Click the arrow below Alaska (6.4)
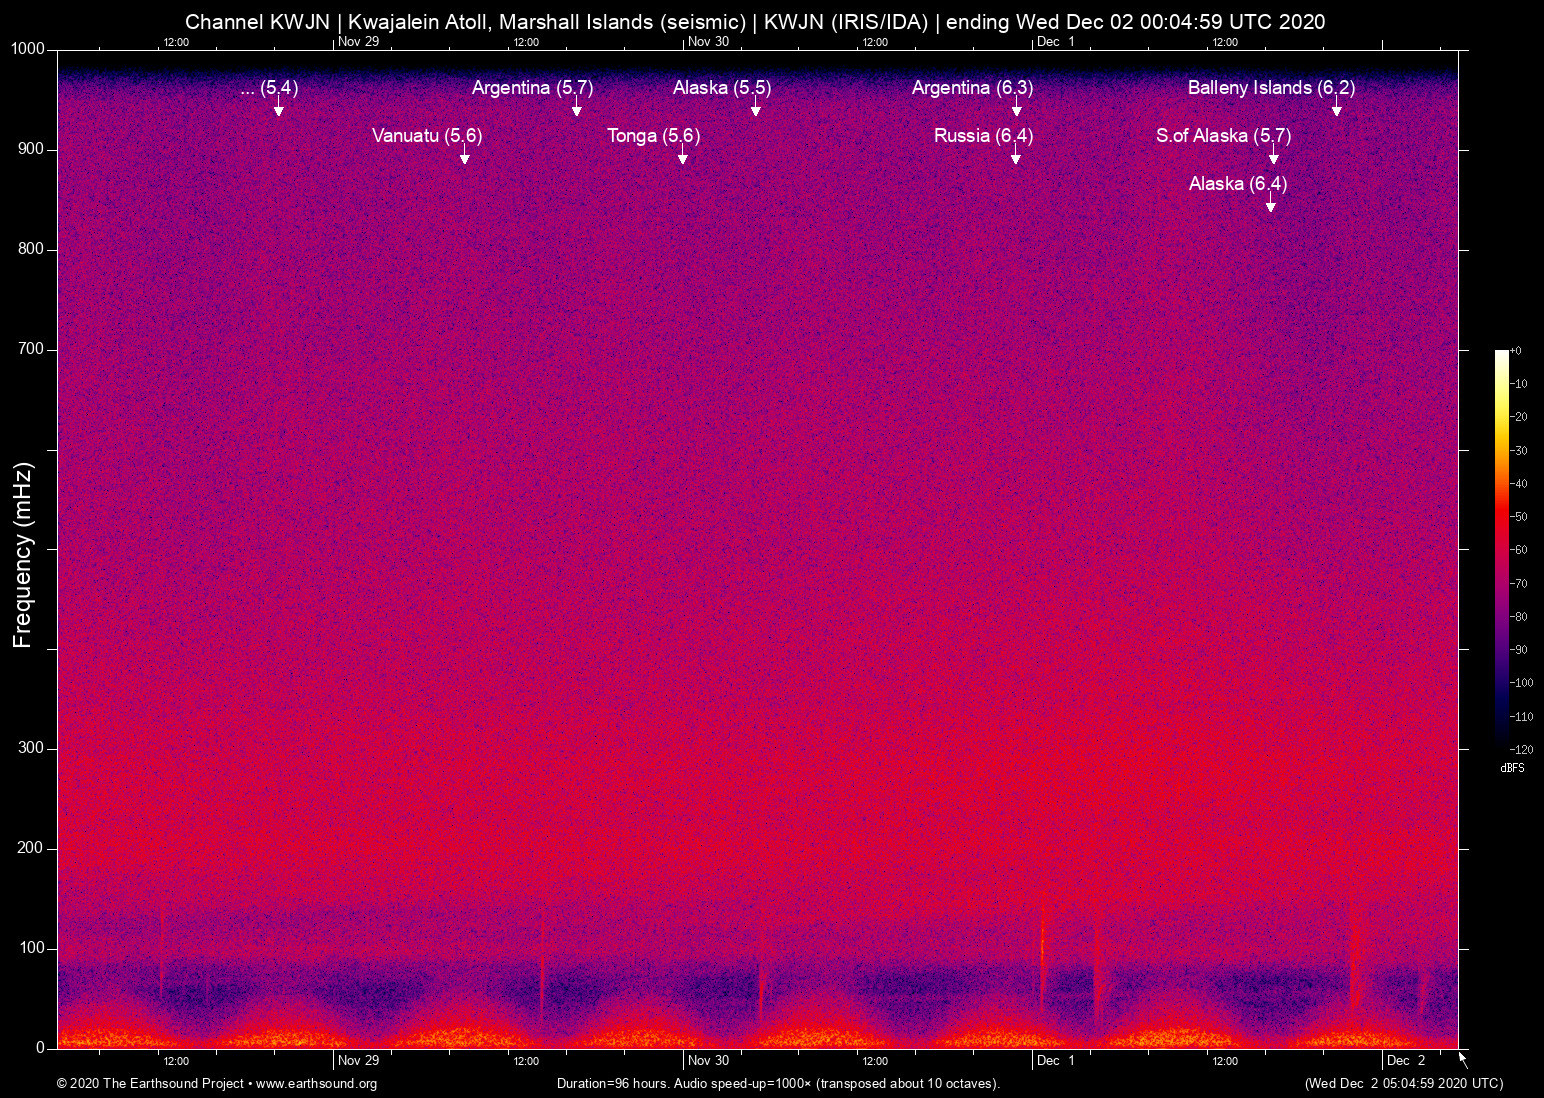This screenshot has width=1544, height=1098. 1270,205
